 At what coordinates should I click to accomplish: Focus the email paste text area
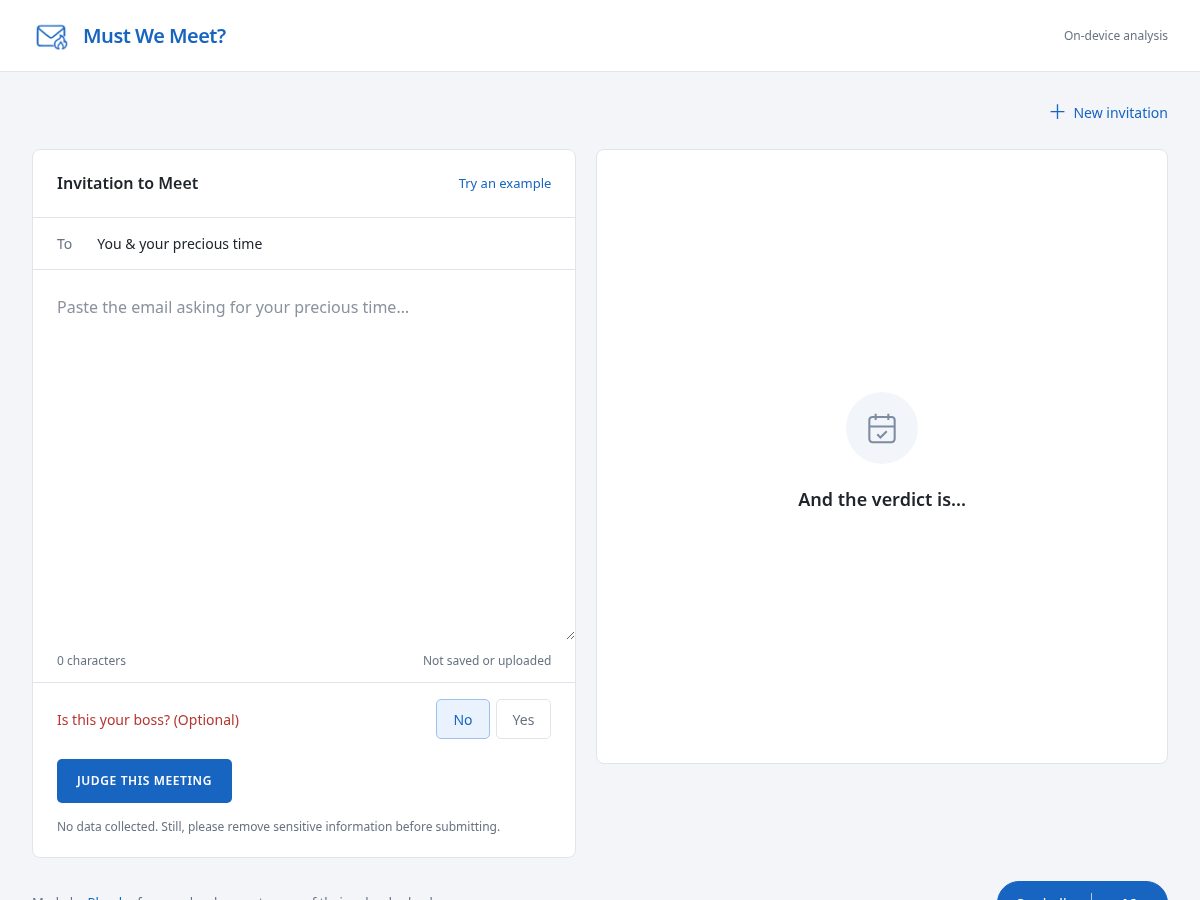304,455
